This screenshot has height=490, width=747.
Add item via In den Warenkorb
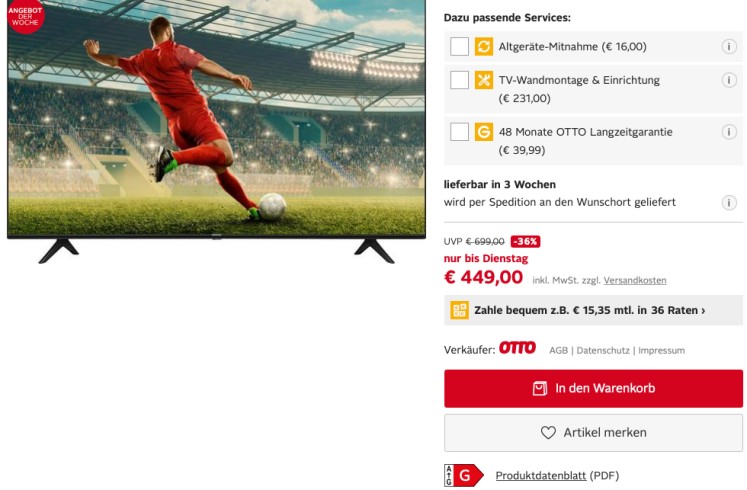click(x=593, y=389)
